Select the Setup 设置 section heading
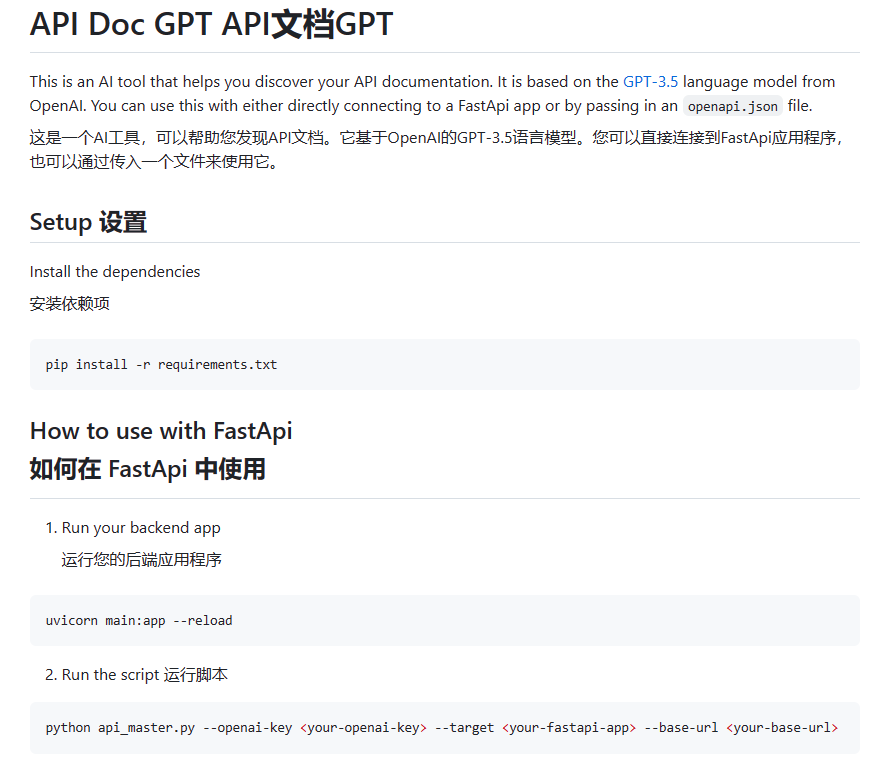880x770 pixels. (x=88, y=222)
